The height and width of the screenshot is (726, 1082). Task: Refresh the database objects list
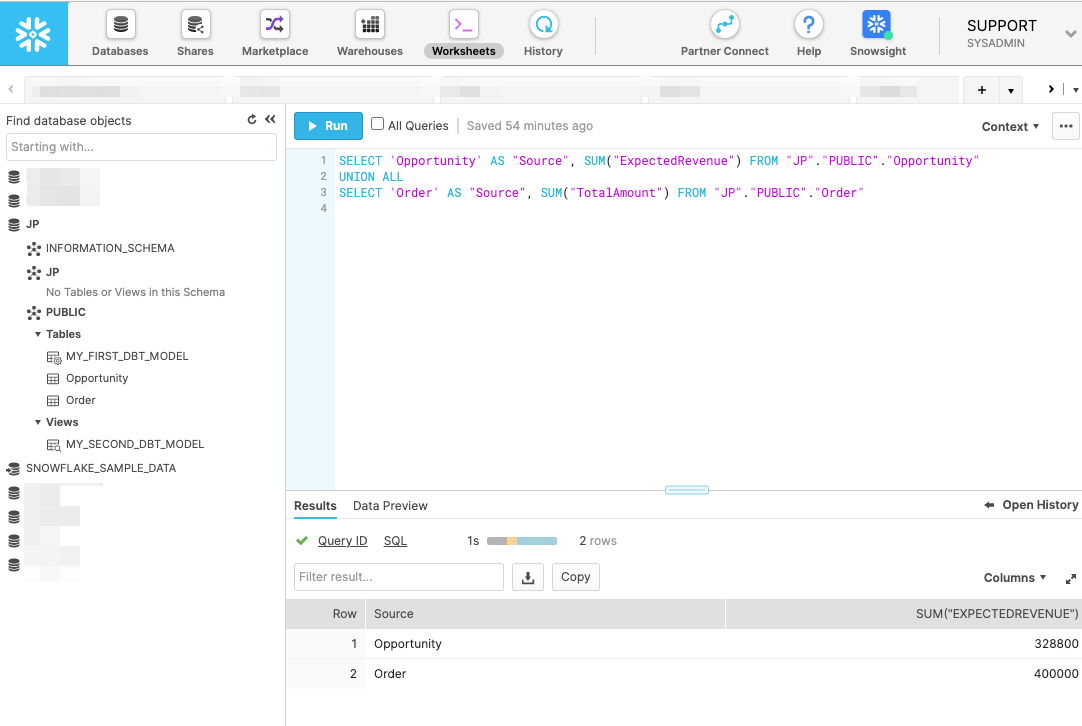pos(252,119)
